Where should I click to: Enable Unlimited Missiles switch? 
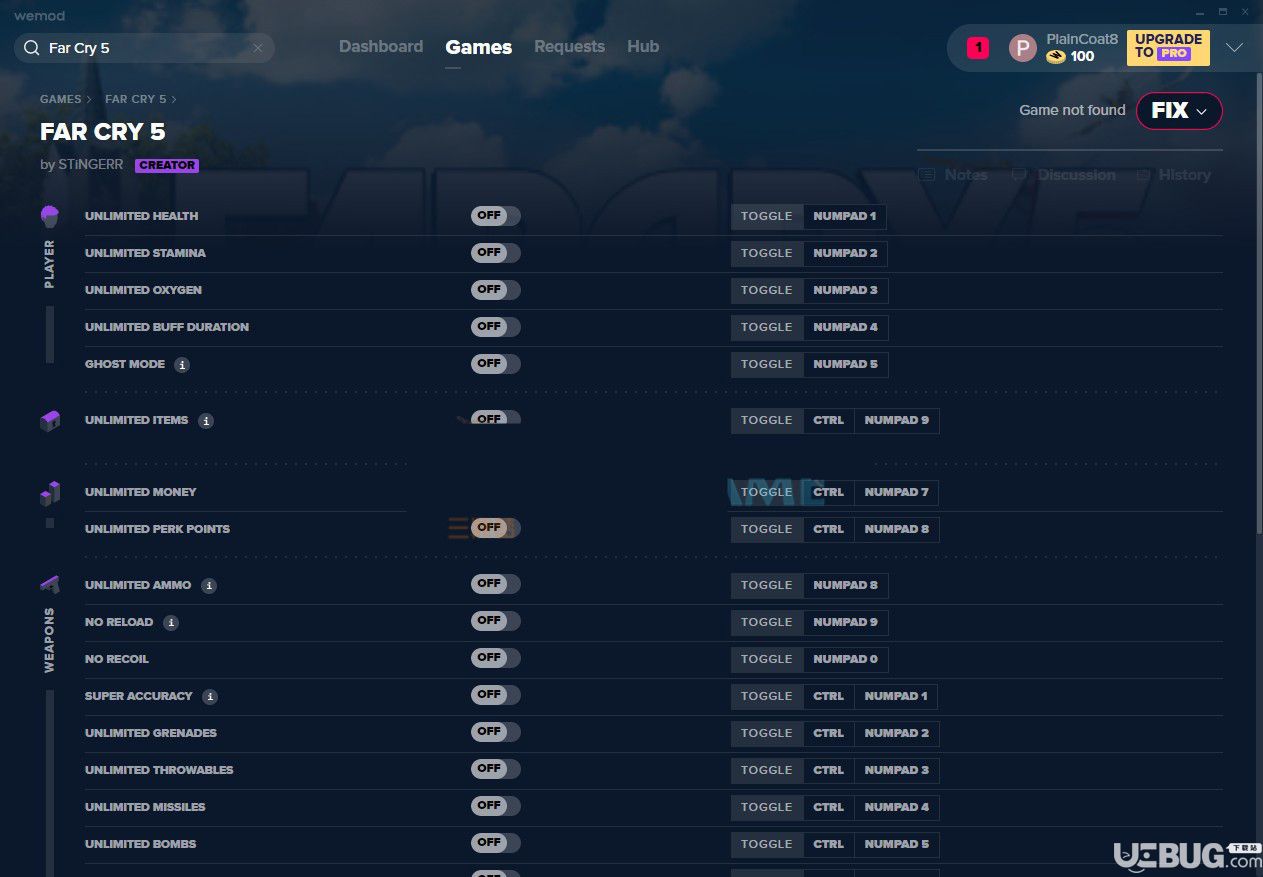tap(496, 806)
